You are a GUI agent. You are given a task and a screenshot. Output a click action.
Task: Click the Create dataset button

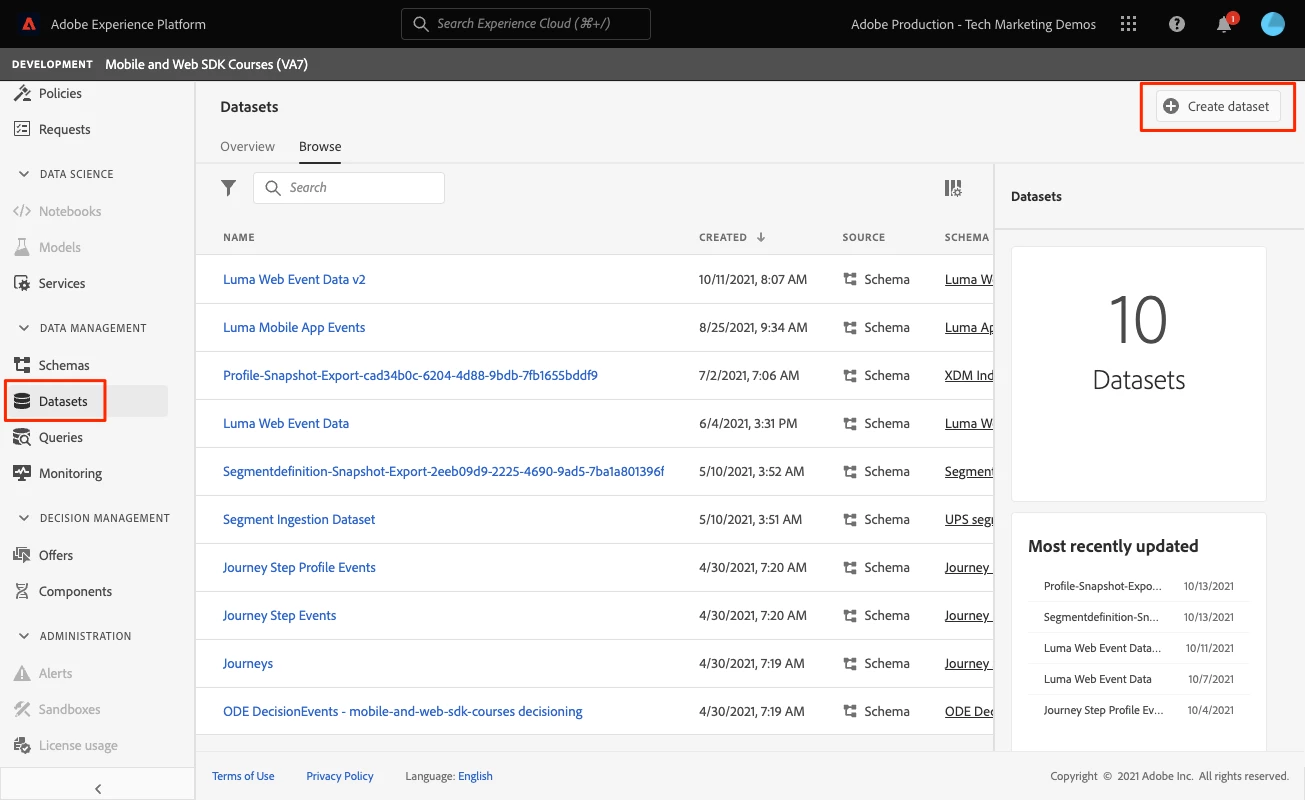click(x=1218, y=106)
